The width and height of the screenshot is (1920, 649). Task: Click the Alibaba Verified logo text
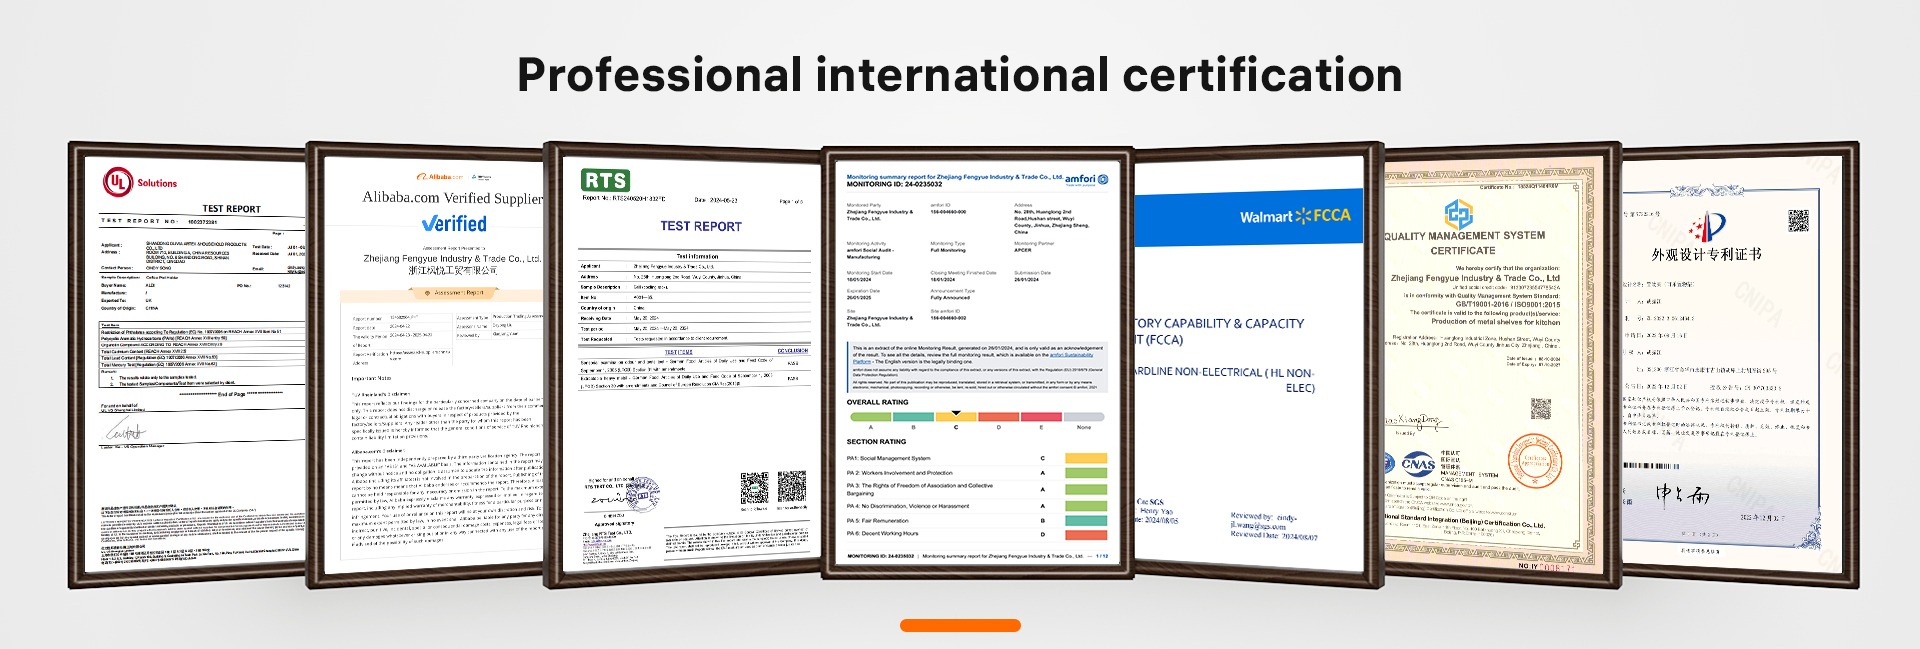tap(454, 224)
